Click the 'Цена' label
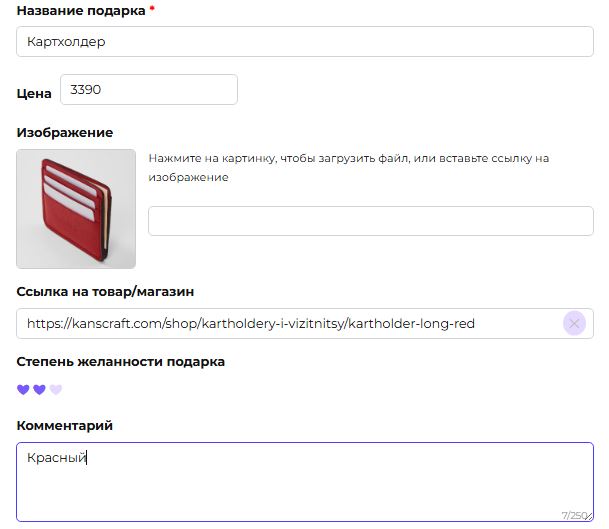The height and width of the screenshot is (529, 609). [34, 94]
